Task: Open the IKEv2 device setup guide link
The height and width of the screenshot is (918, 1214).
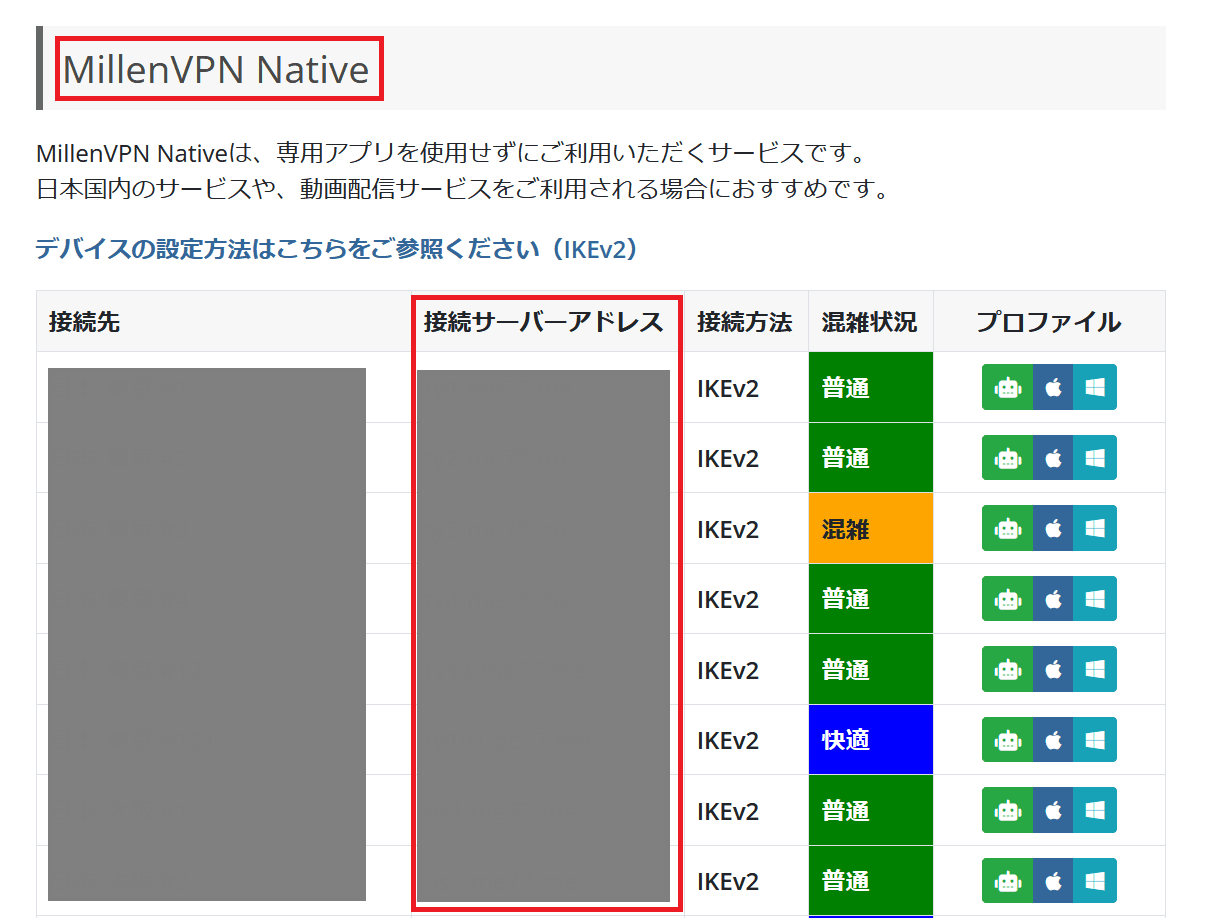Action: pos(336,249)
